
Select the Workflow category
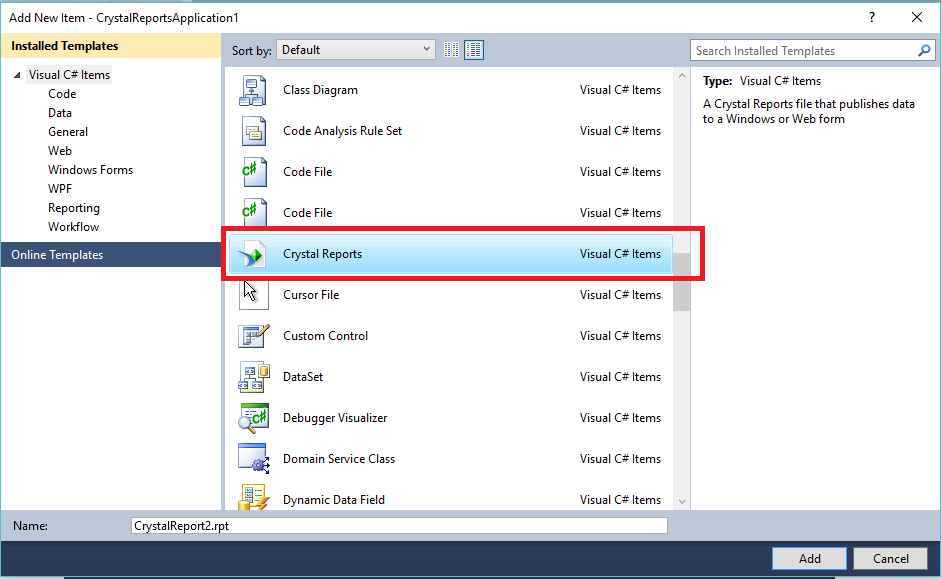(x=73, y=227)
